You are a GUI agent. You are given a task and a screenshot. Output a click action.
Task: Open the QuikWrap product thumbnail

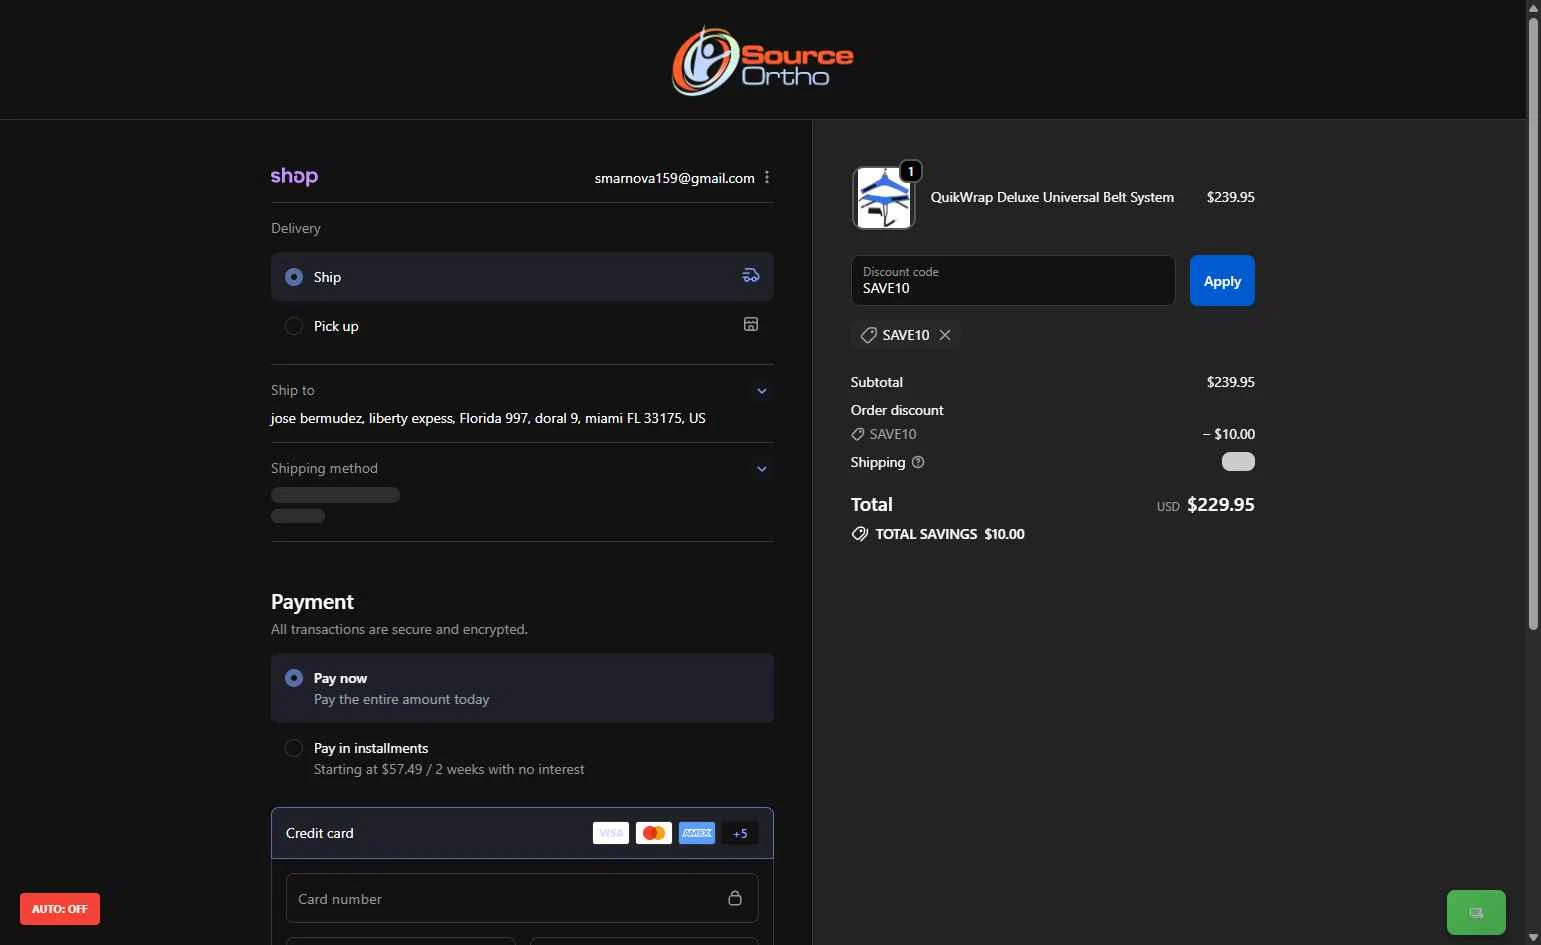(883, 198)
